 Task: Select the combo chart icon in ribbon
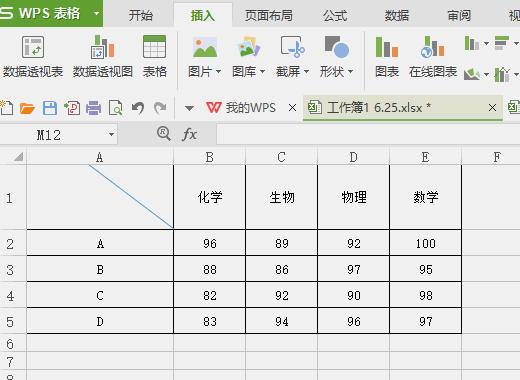point(502,74)
